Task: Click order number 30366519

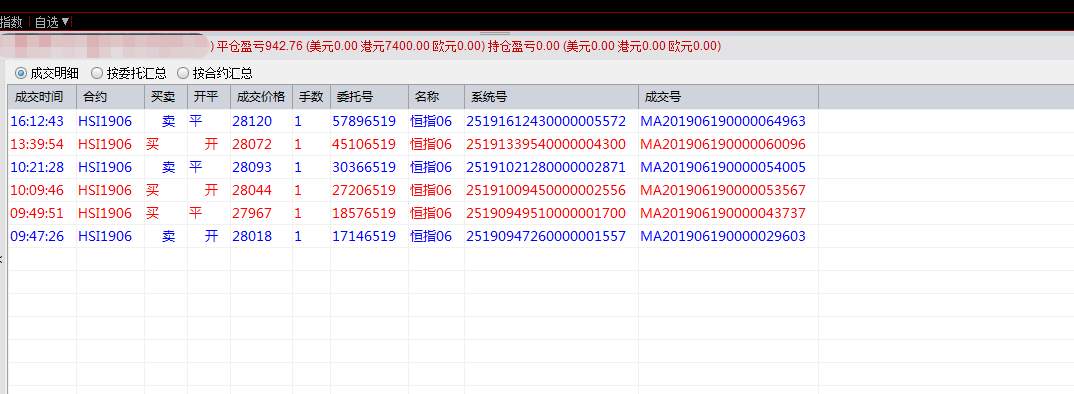Action: click(364, 167)
